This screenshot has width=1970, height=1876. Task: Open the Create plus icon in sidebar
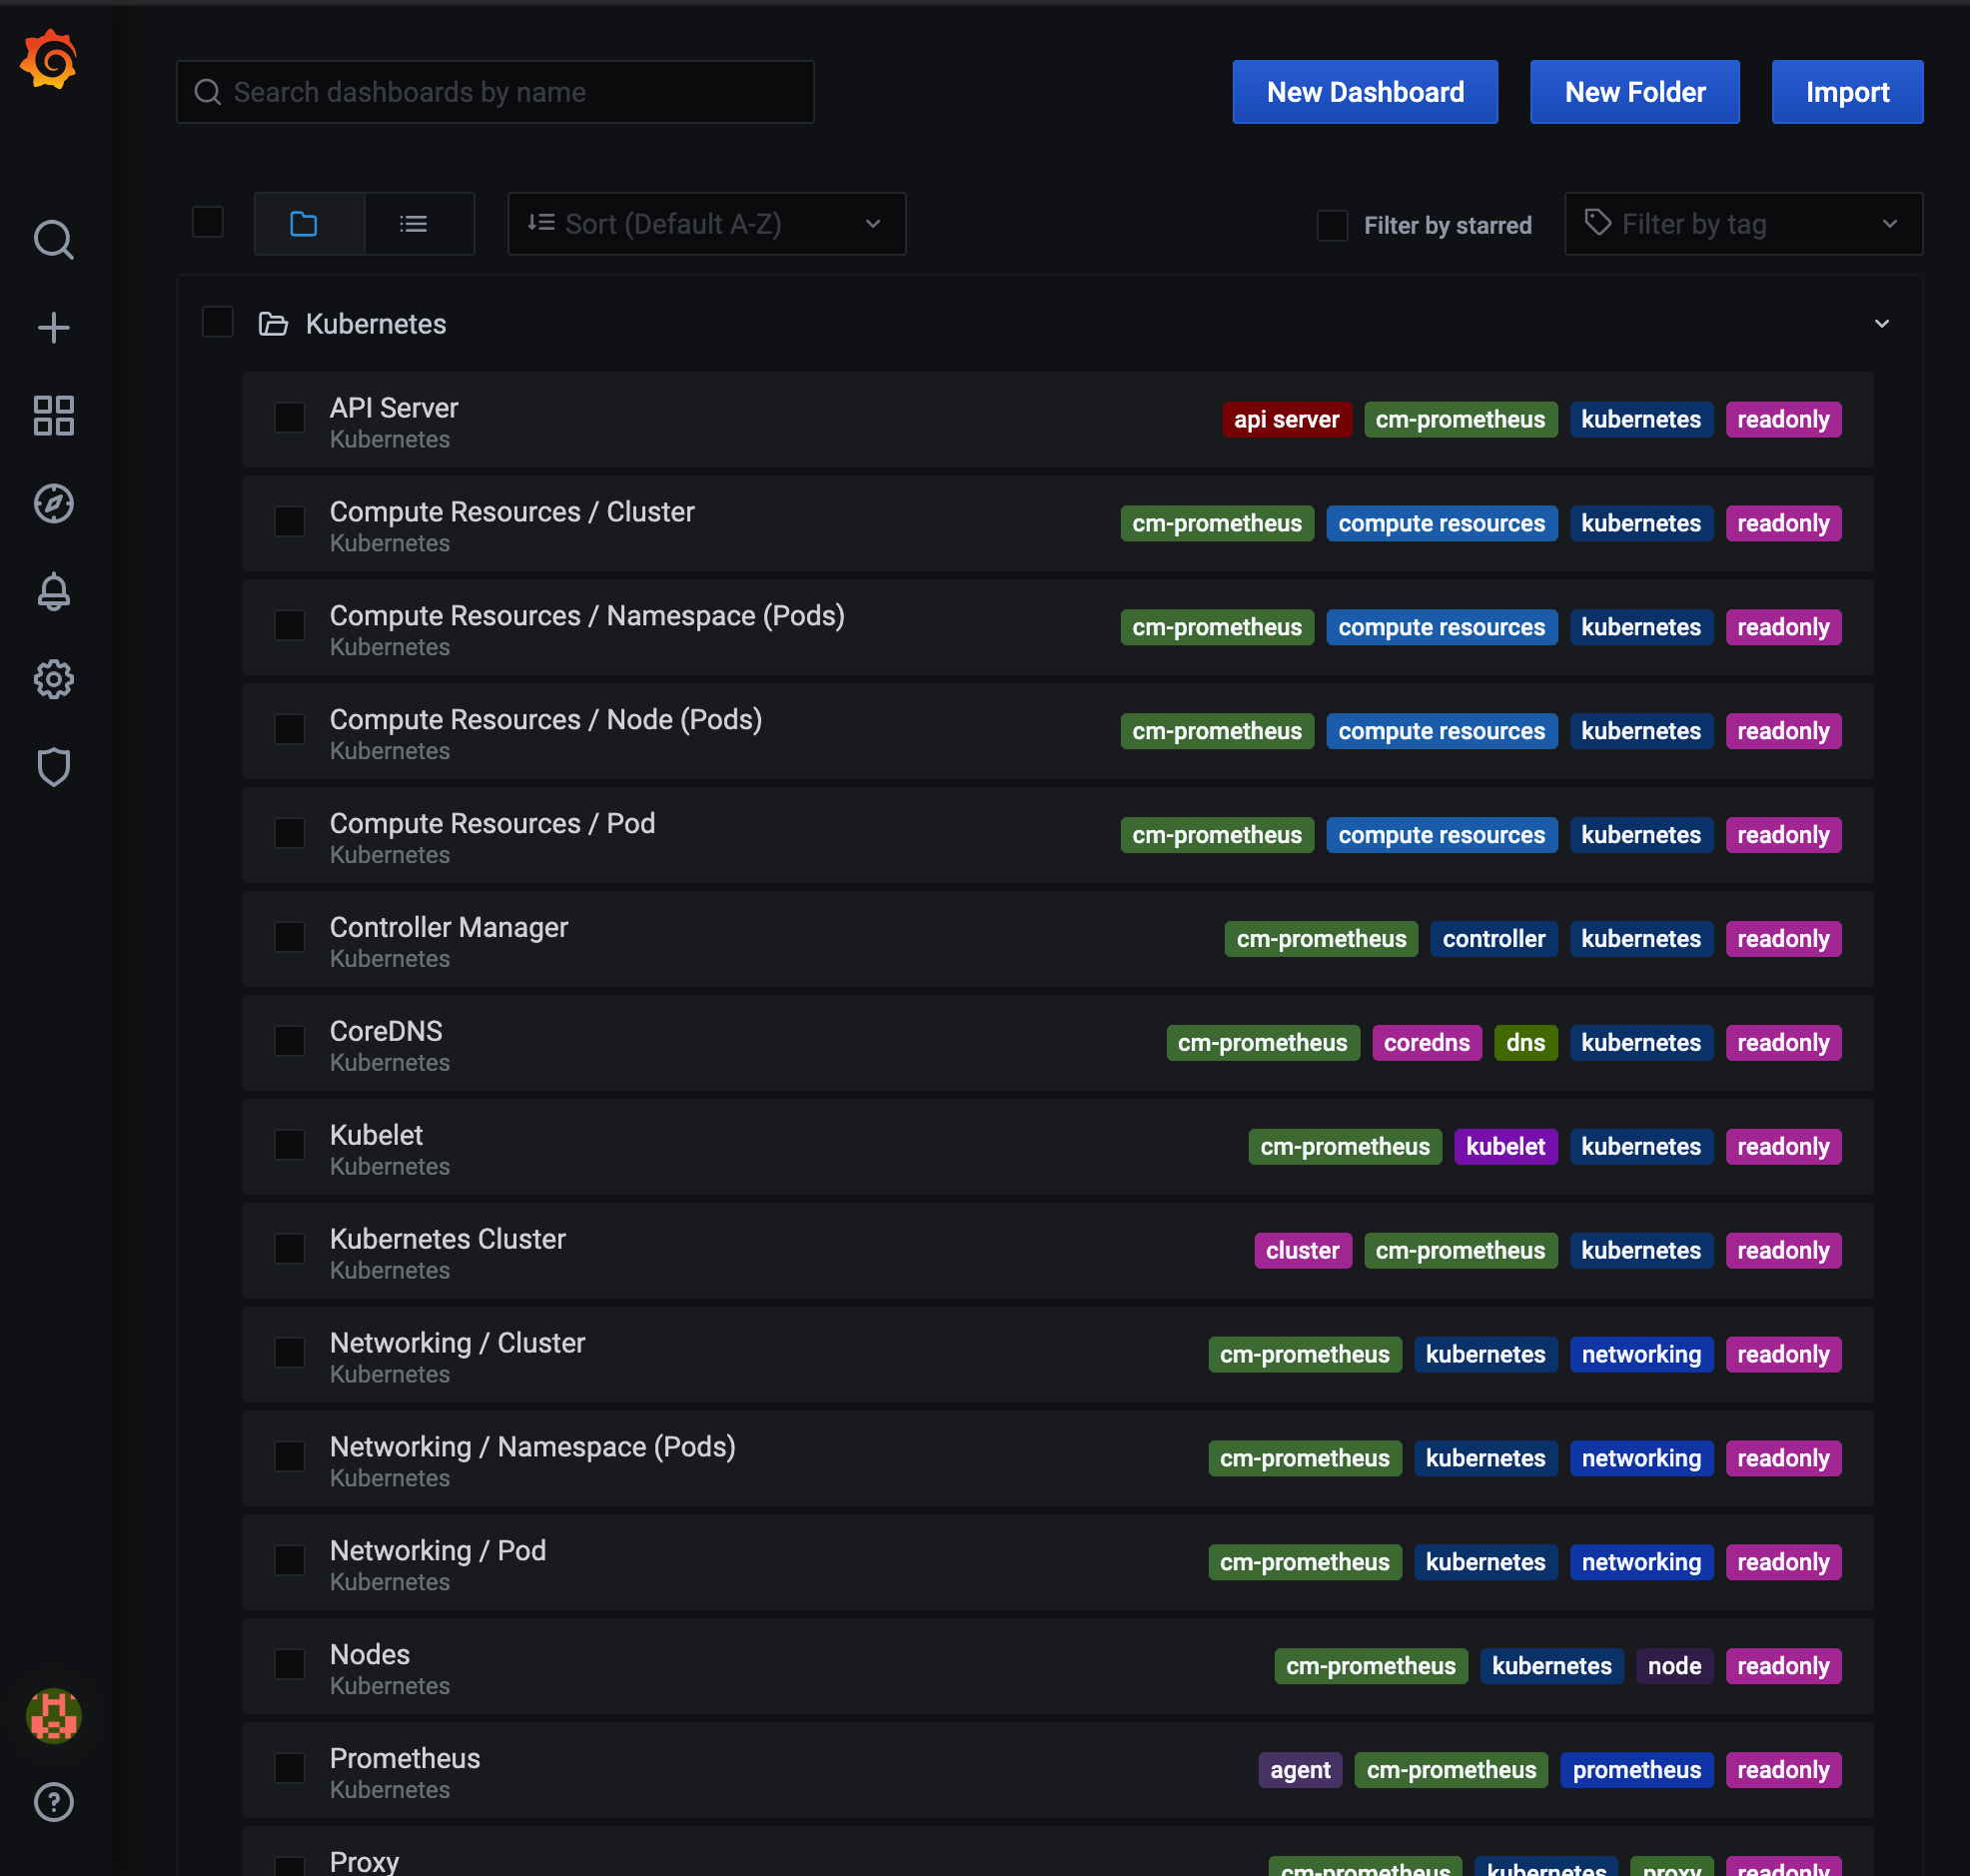point(54,328)
